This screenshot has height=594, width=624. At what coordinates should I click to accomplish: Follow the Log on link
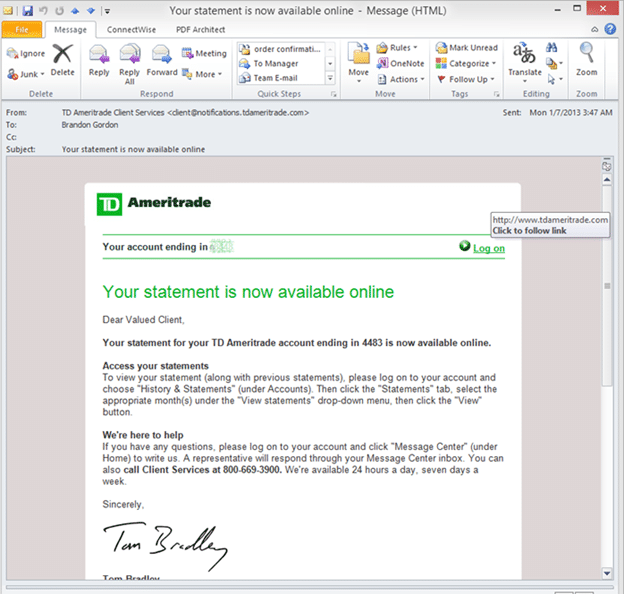click(x=489, y=248)
